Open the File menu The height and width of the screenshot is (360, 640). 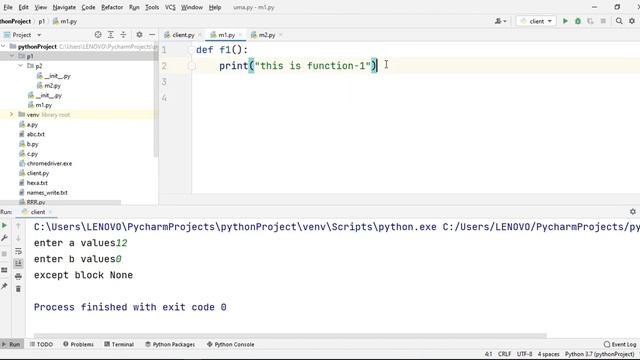point(8,7)
